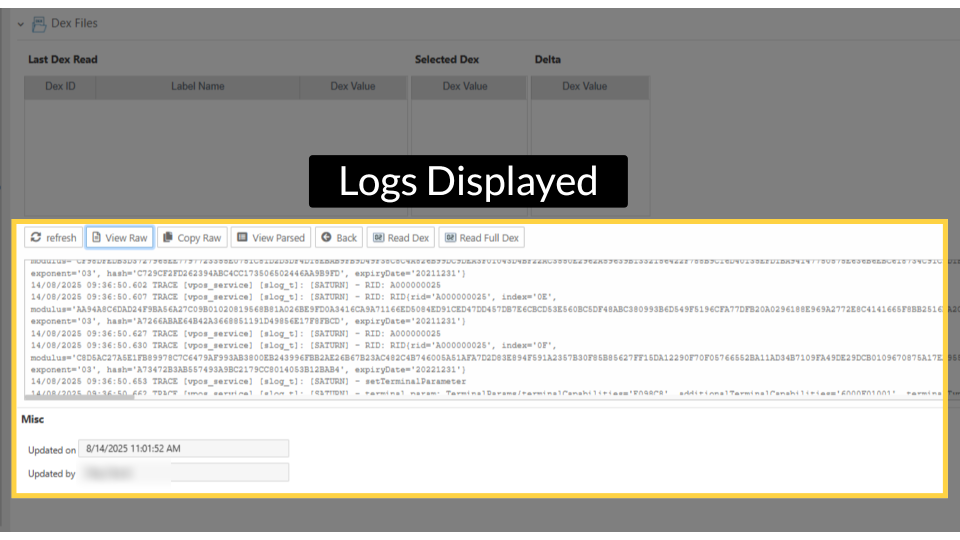The image size is (960, 540).
Task: Click the Read Dex icon
Action: coord(378,238)
